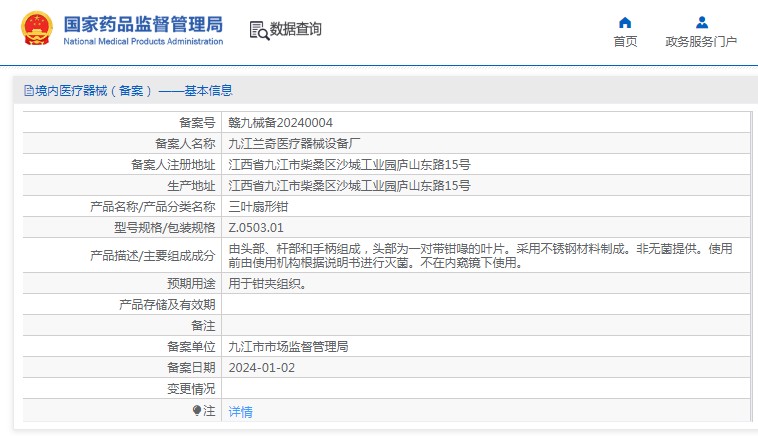The height and width of the screenshot is (436, 758).
Task: Click the 产品名称/产品分类名称 label
Action: click(x=153, y=207)
